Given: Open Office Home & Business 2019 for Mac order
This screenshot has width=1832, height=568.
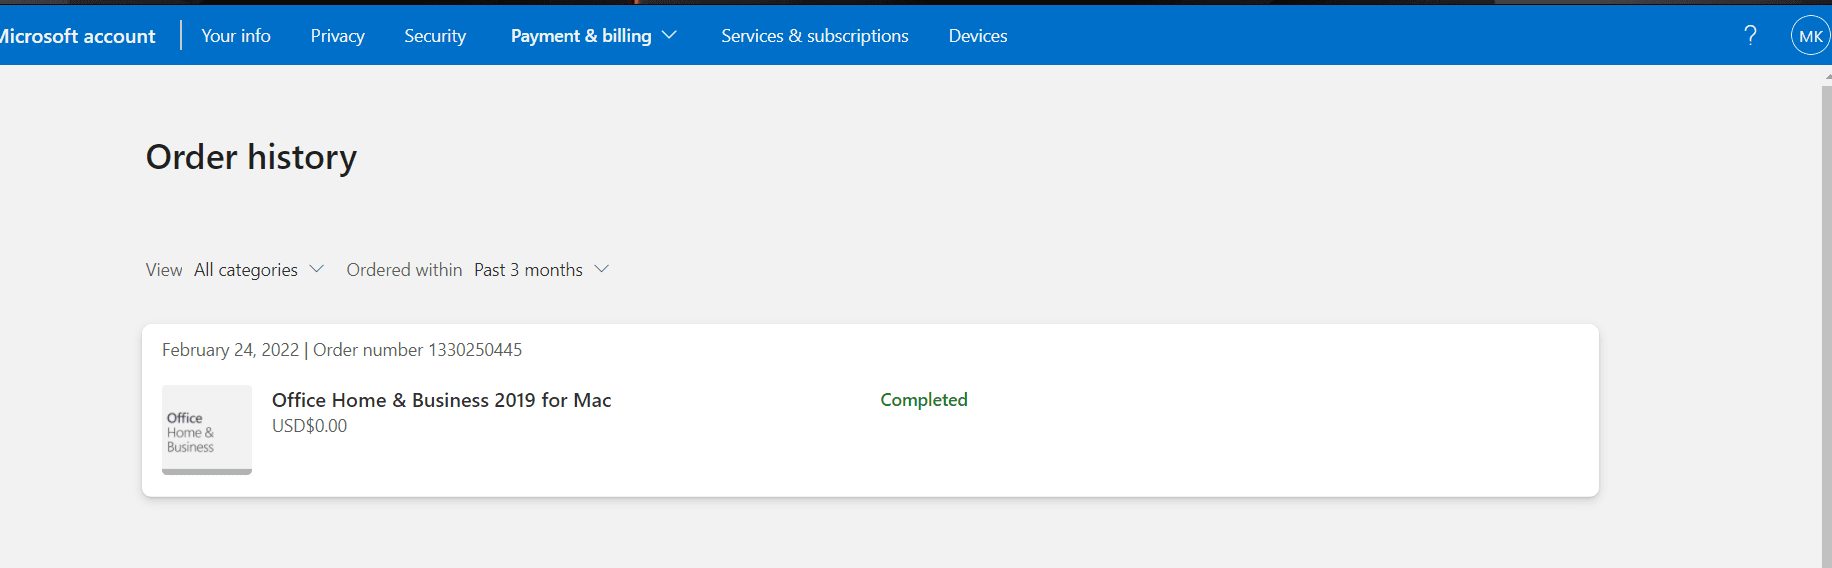Looking at the screenshot, I should coord(441,400).
